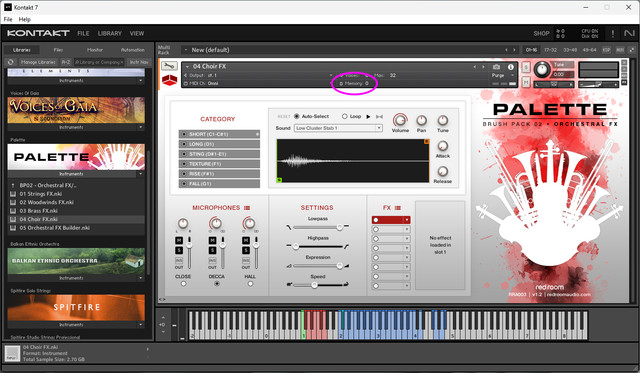This screenshot has height=373, width=640.
Task: Select the TEXTURE (F1) category
Action: pyautogui.click(x=219, y=164)
